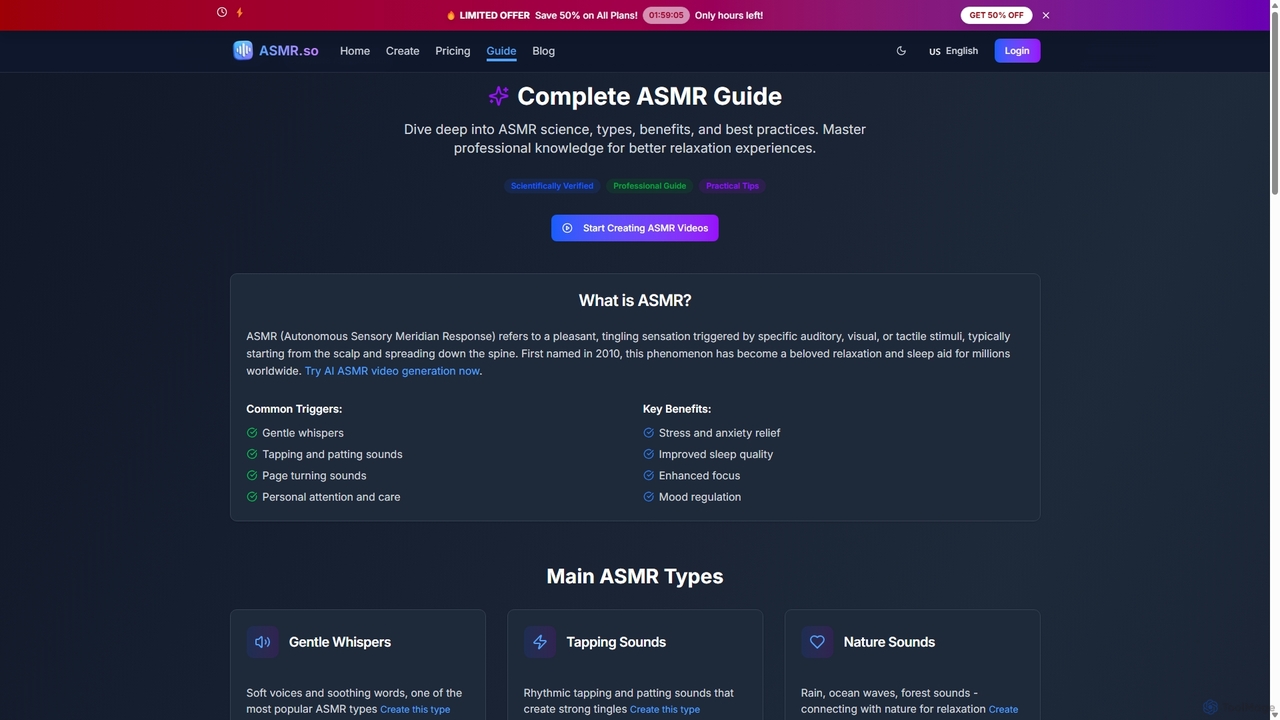Screen dimensions: 1280x720
Task: Open the Blog page
Action: (544, 51)
